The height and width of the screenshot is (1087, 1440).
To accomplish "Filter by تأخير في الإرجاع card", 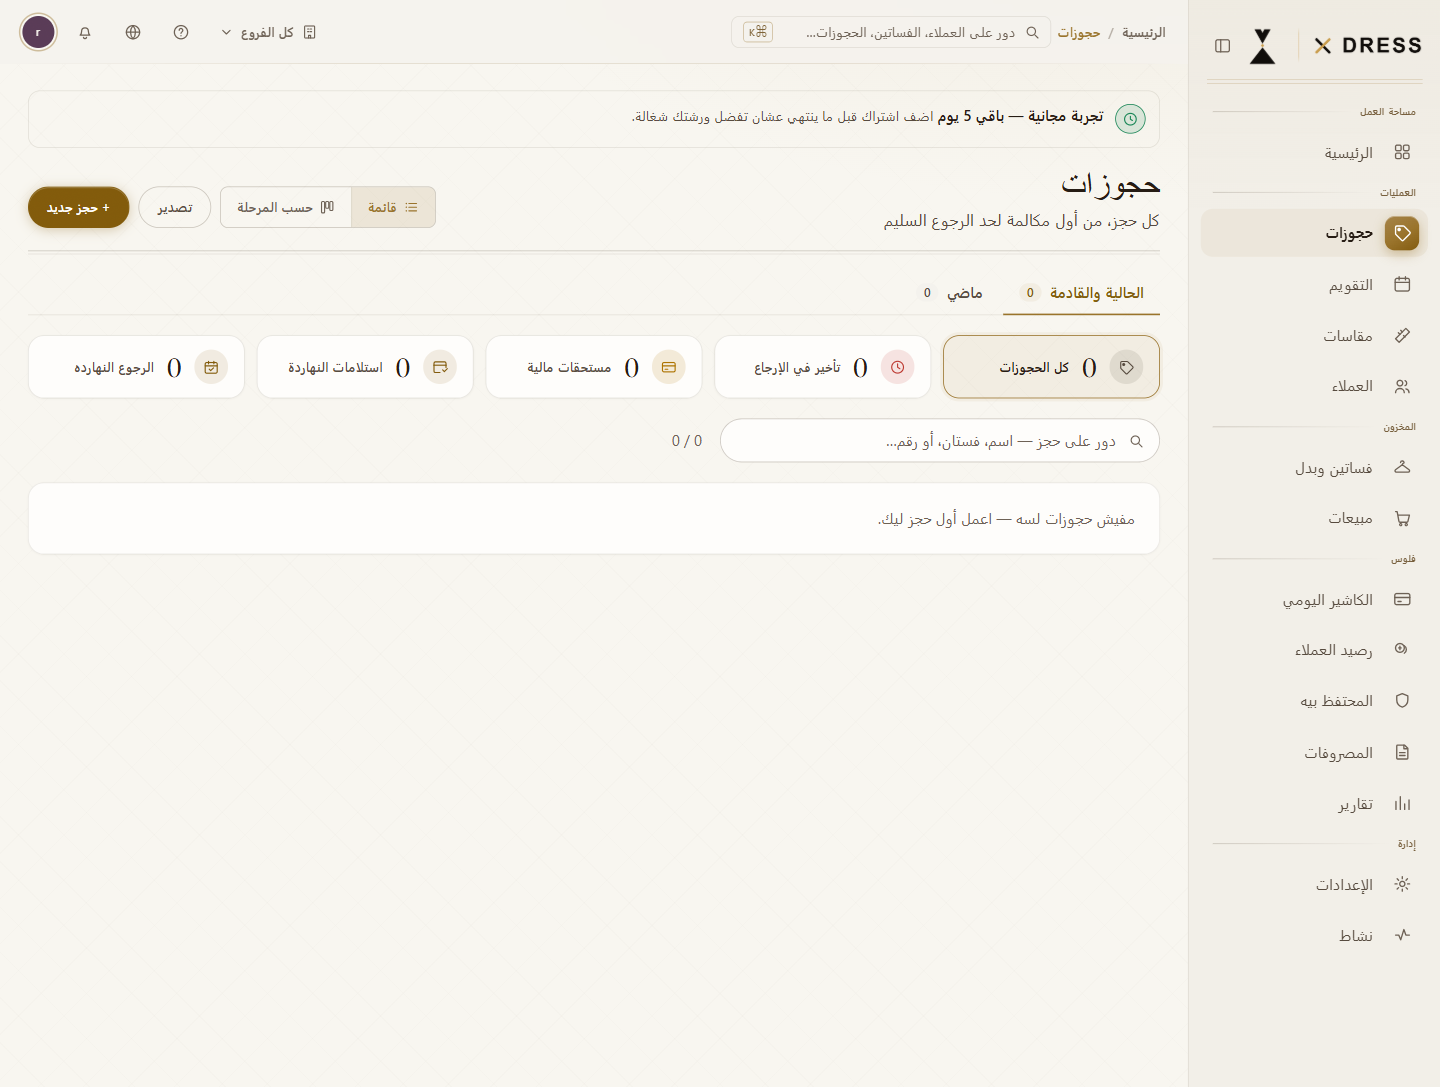I will pyautogui.click(x=823, y=367).
